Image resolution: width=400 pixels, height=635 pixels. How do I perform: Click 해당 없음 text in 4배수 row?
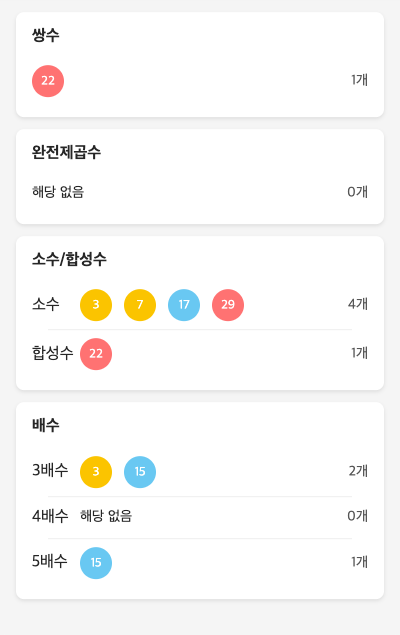pyautogui.click(x=106, y=516)
